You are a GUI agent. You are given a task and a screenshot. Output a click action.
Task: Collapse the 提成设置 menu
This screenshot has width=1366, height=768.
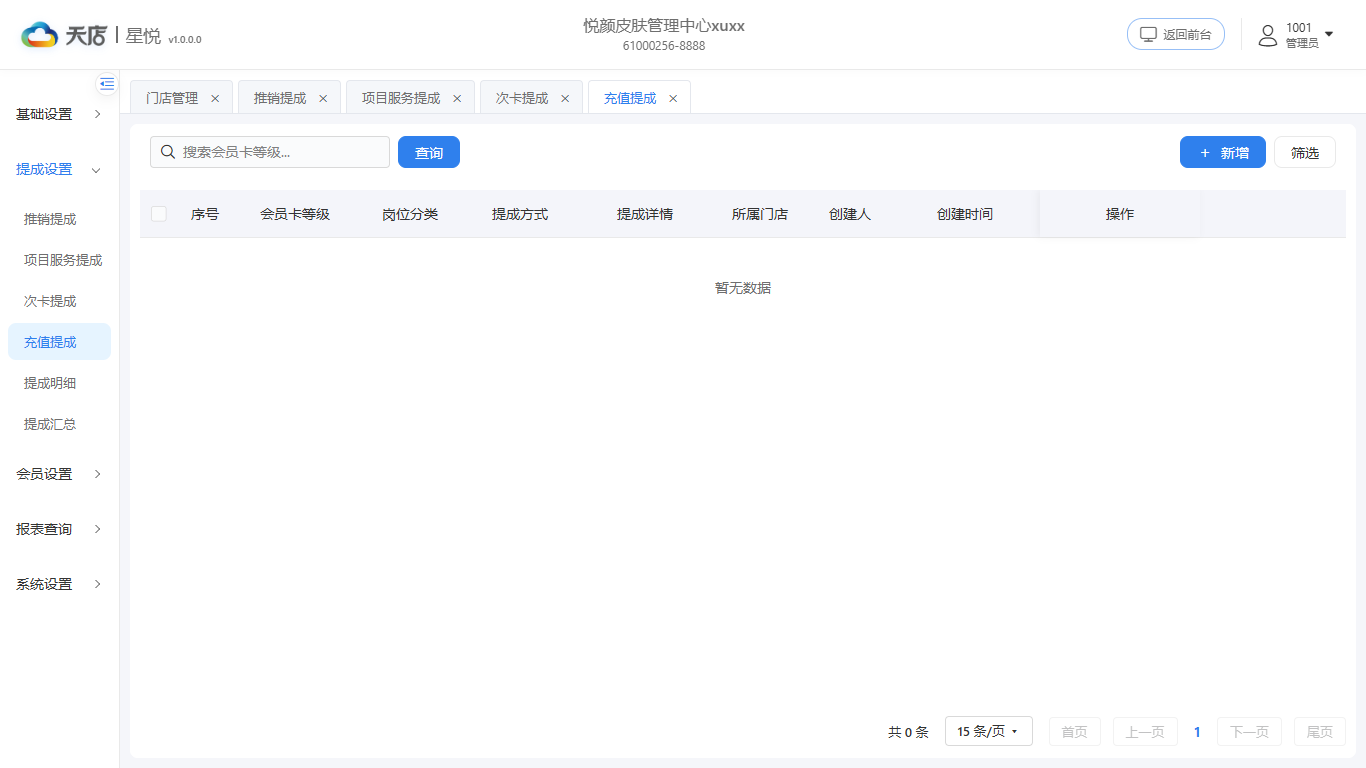click(x=59, y=169)
